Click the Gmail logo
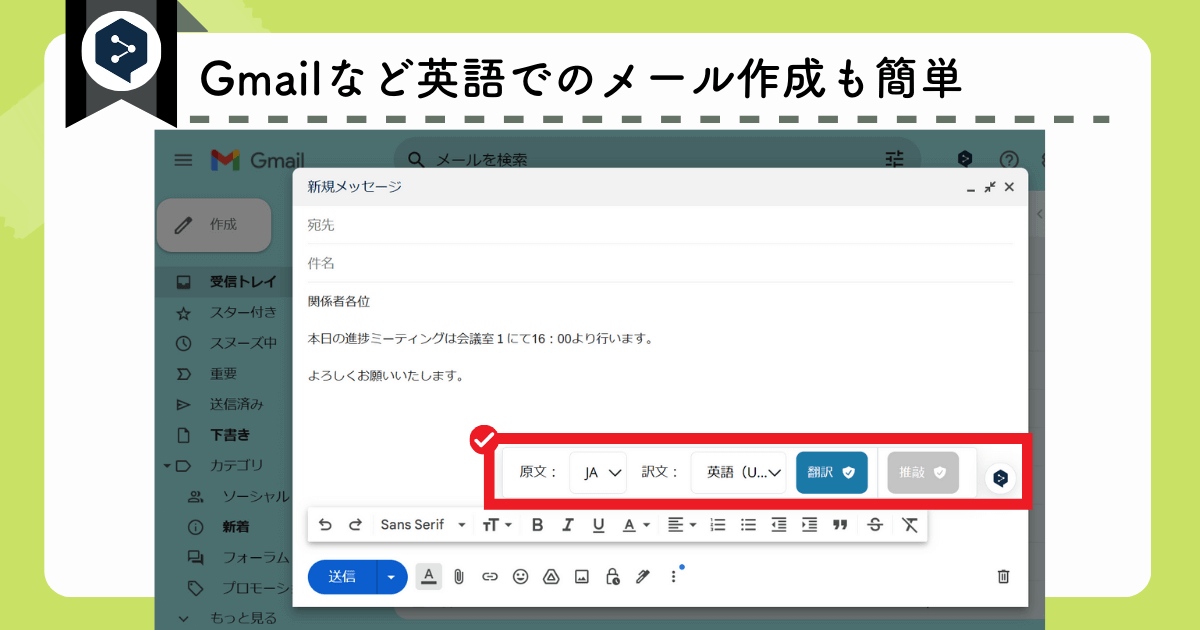Image resolution: width=1200 pixels, height=630 pixels. 257,160
